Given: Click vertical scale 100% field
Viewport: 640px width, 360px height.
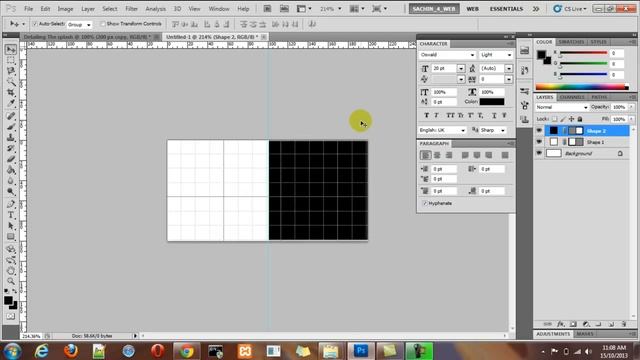Looking at the screenshot, I should [444, 92].
